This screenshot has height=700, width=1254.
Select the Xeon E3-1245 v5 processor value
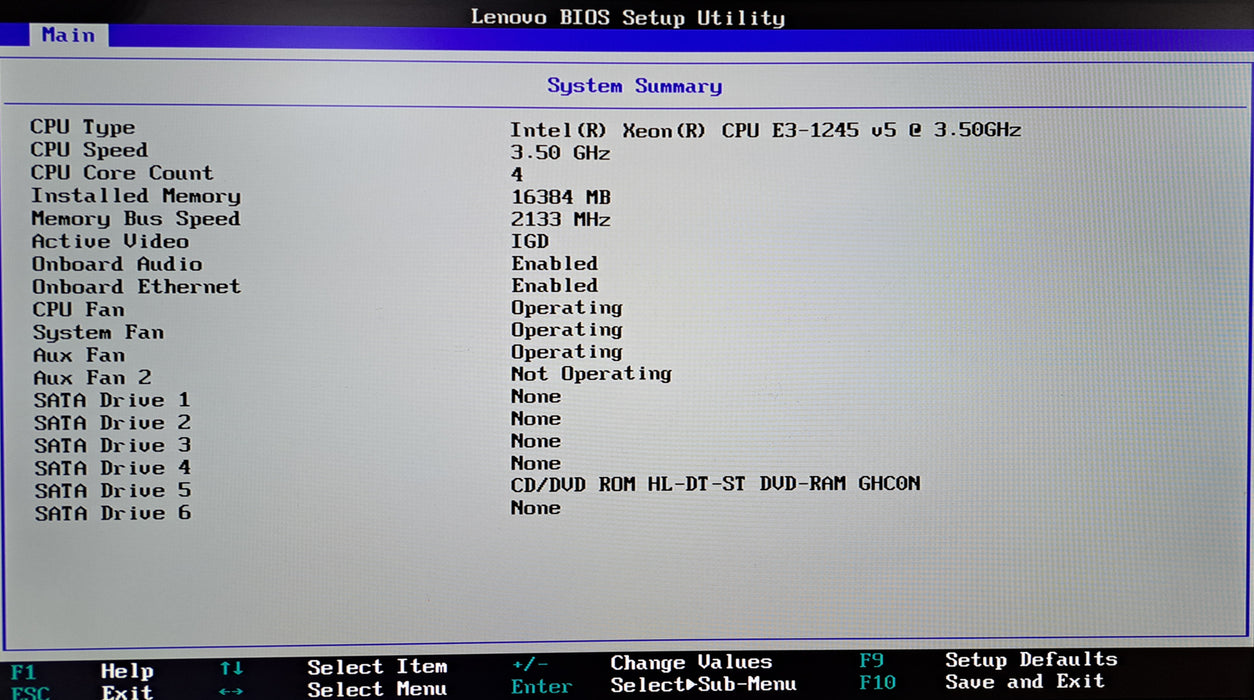click(x=765, y=130)
